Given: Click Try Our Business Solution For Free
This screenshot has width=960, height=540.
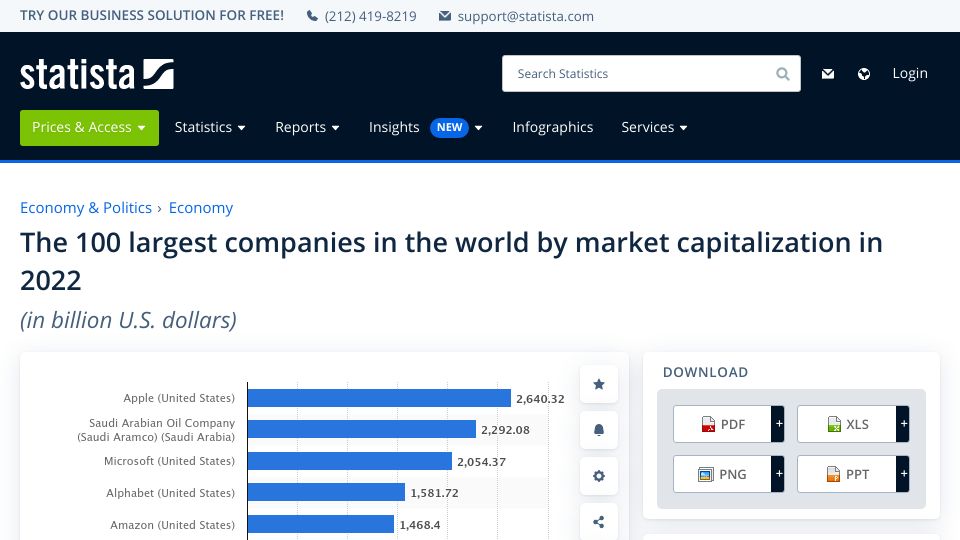Looking at the screenshot, I should pos(152,15).
